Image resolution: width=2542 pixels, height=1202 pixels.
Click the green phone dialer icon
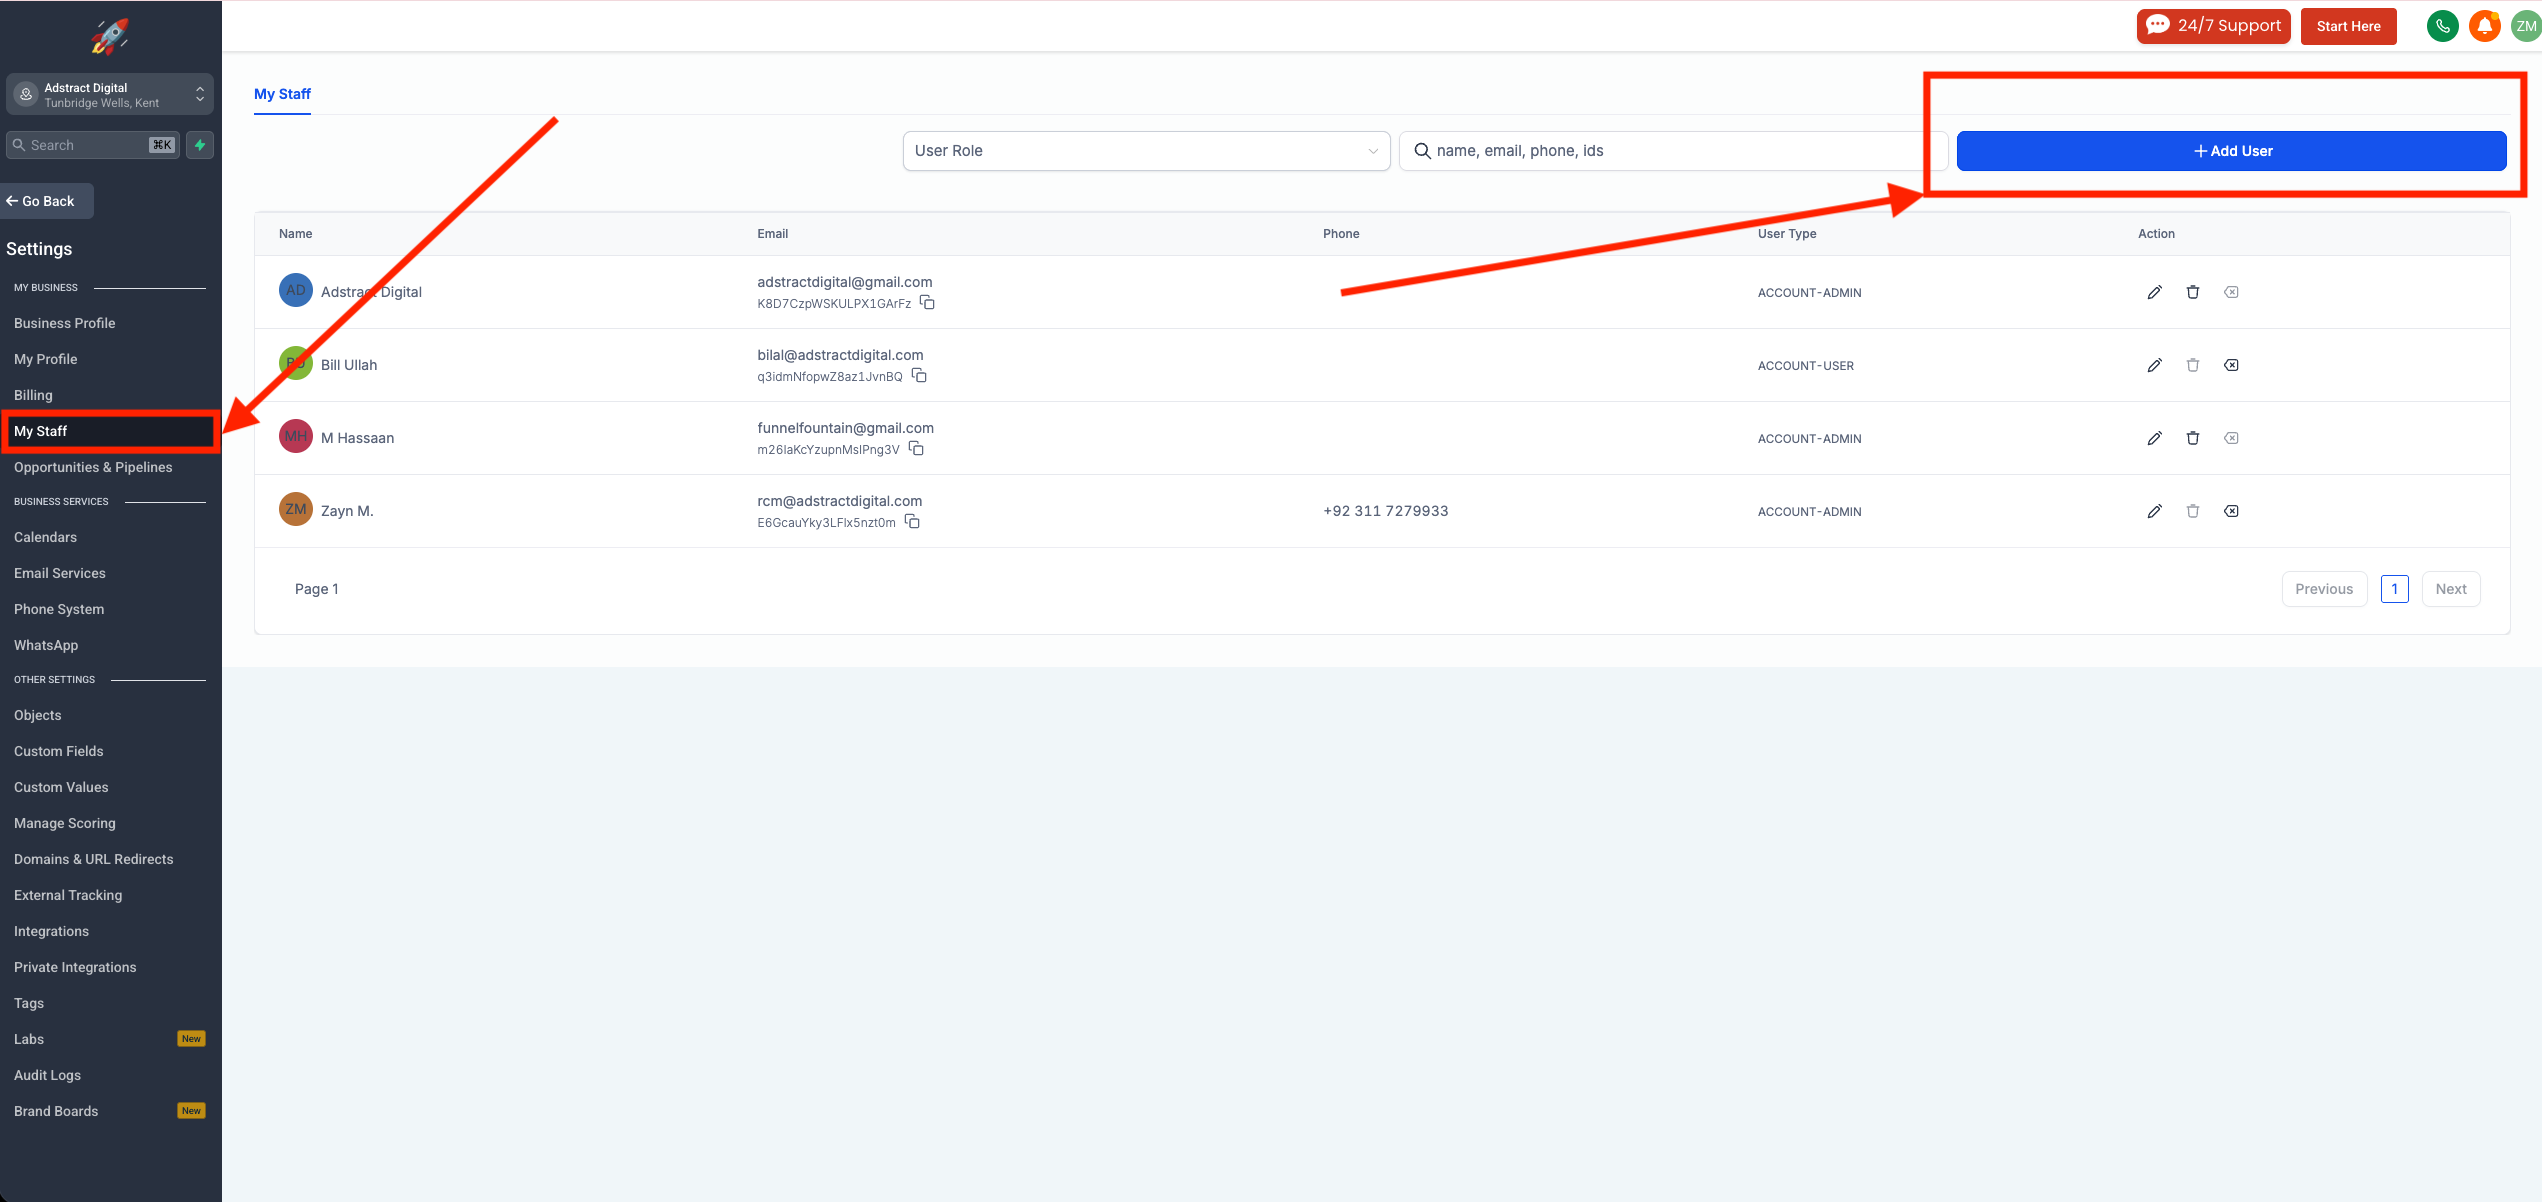[x=2442, y=26]
